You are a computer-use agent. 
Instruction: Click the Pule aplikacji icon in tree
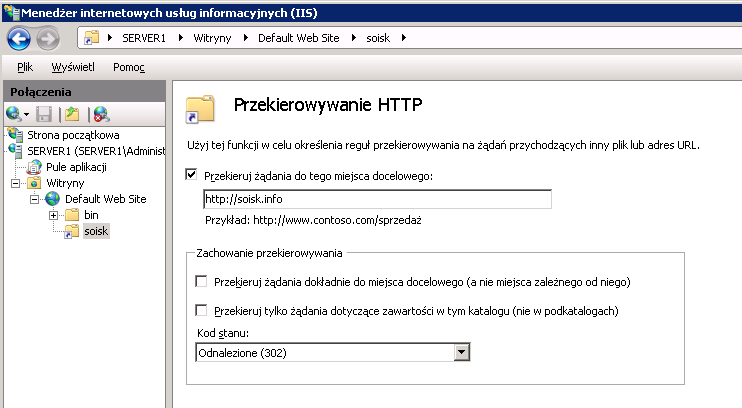[x=34, y=167]
